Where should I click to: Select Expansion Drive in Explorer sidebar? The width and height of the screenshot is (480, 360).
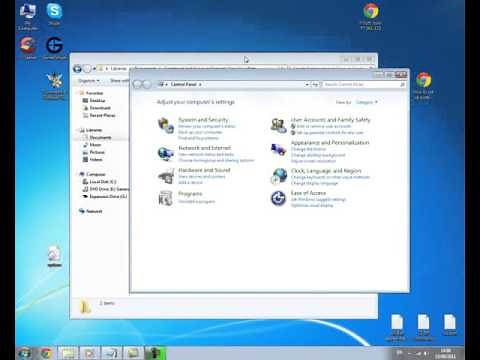point(105,196)
